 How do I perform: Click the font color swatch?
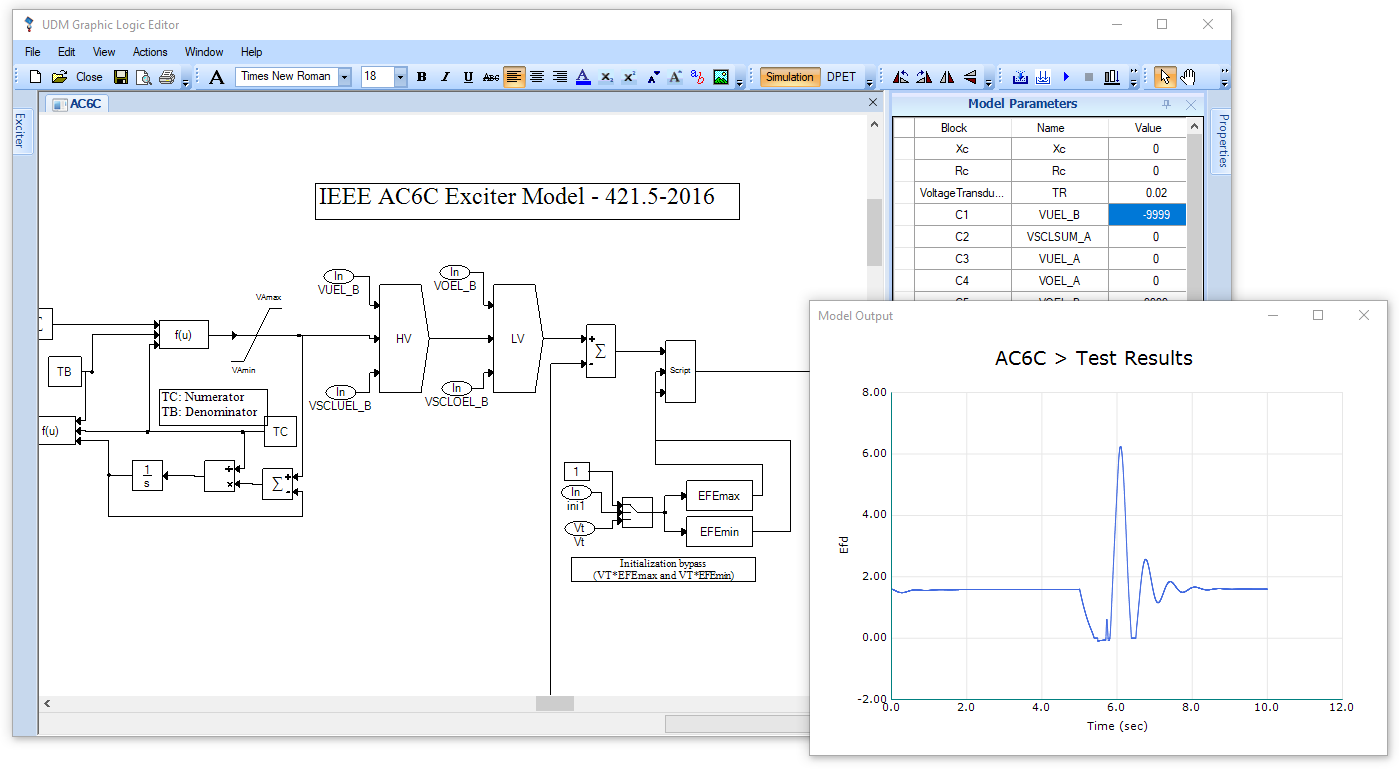point(583,77)
